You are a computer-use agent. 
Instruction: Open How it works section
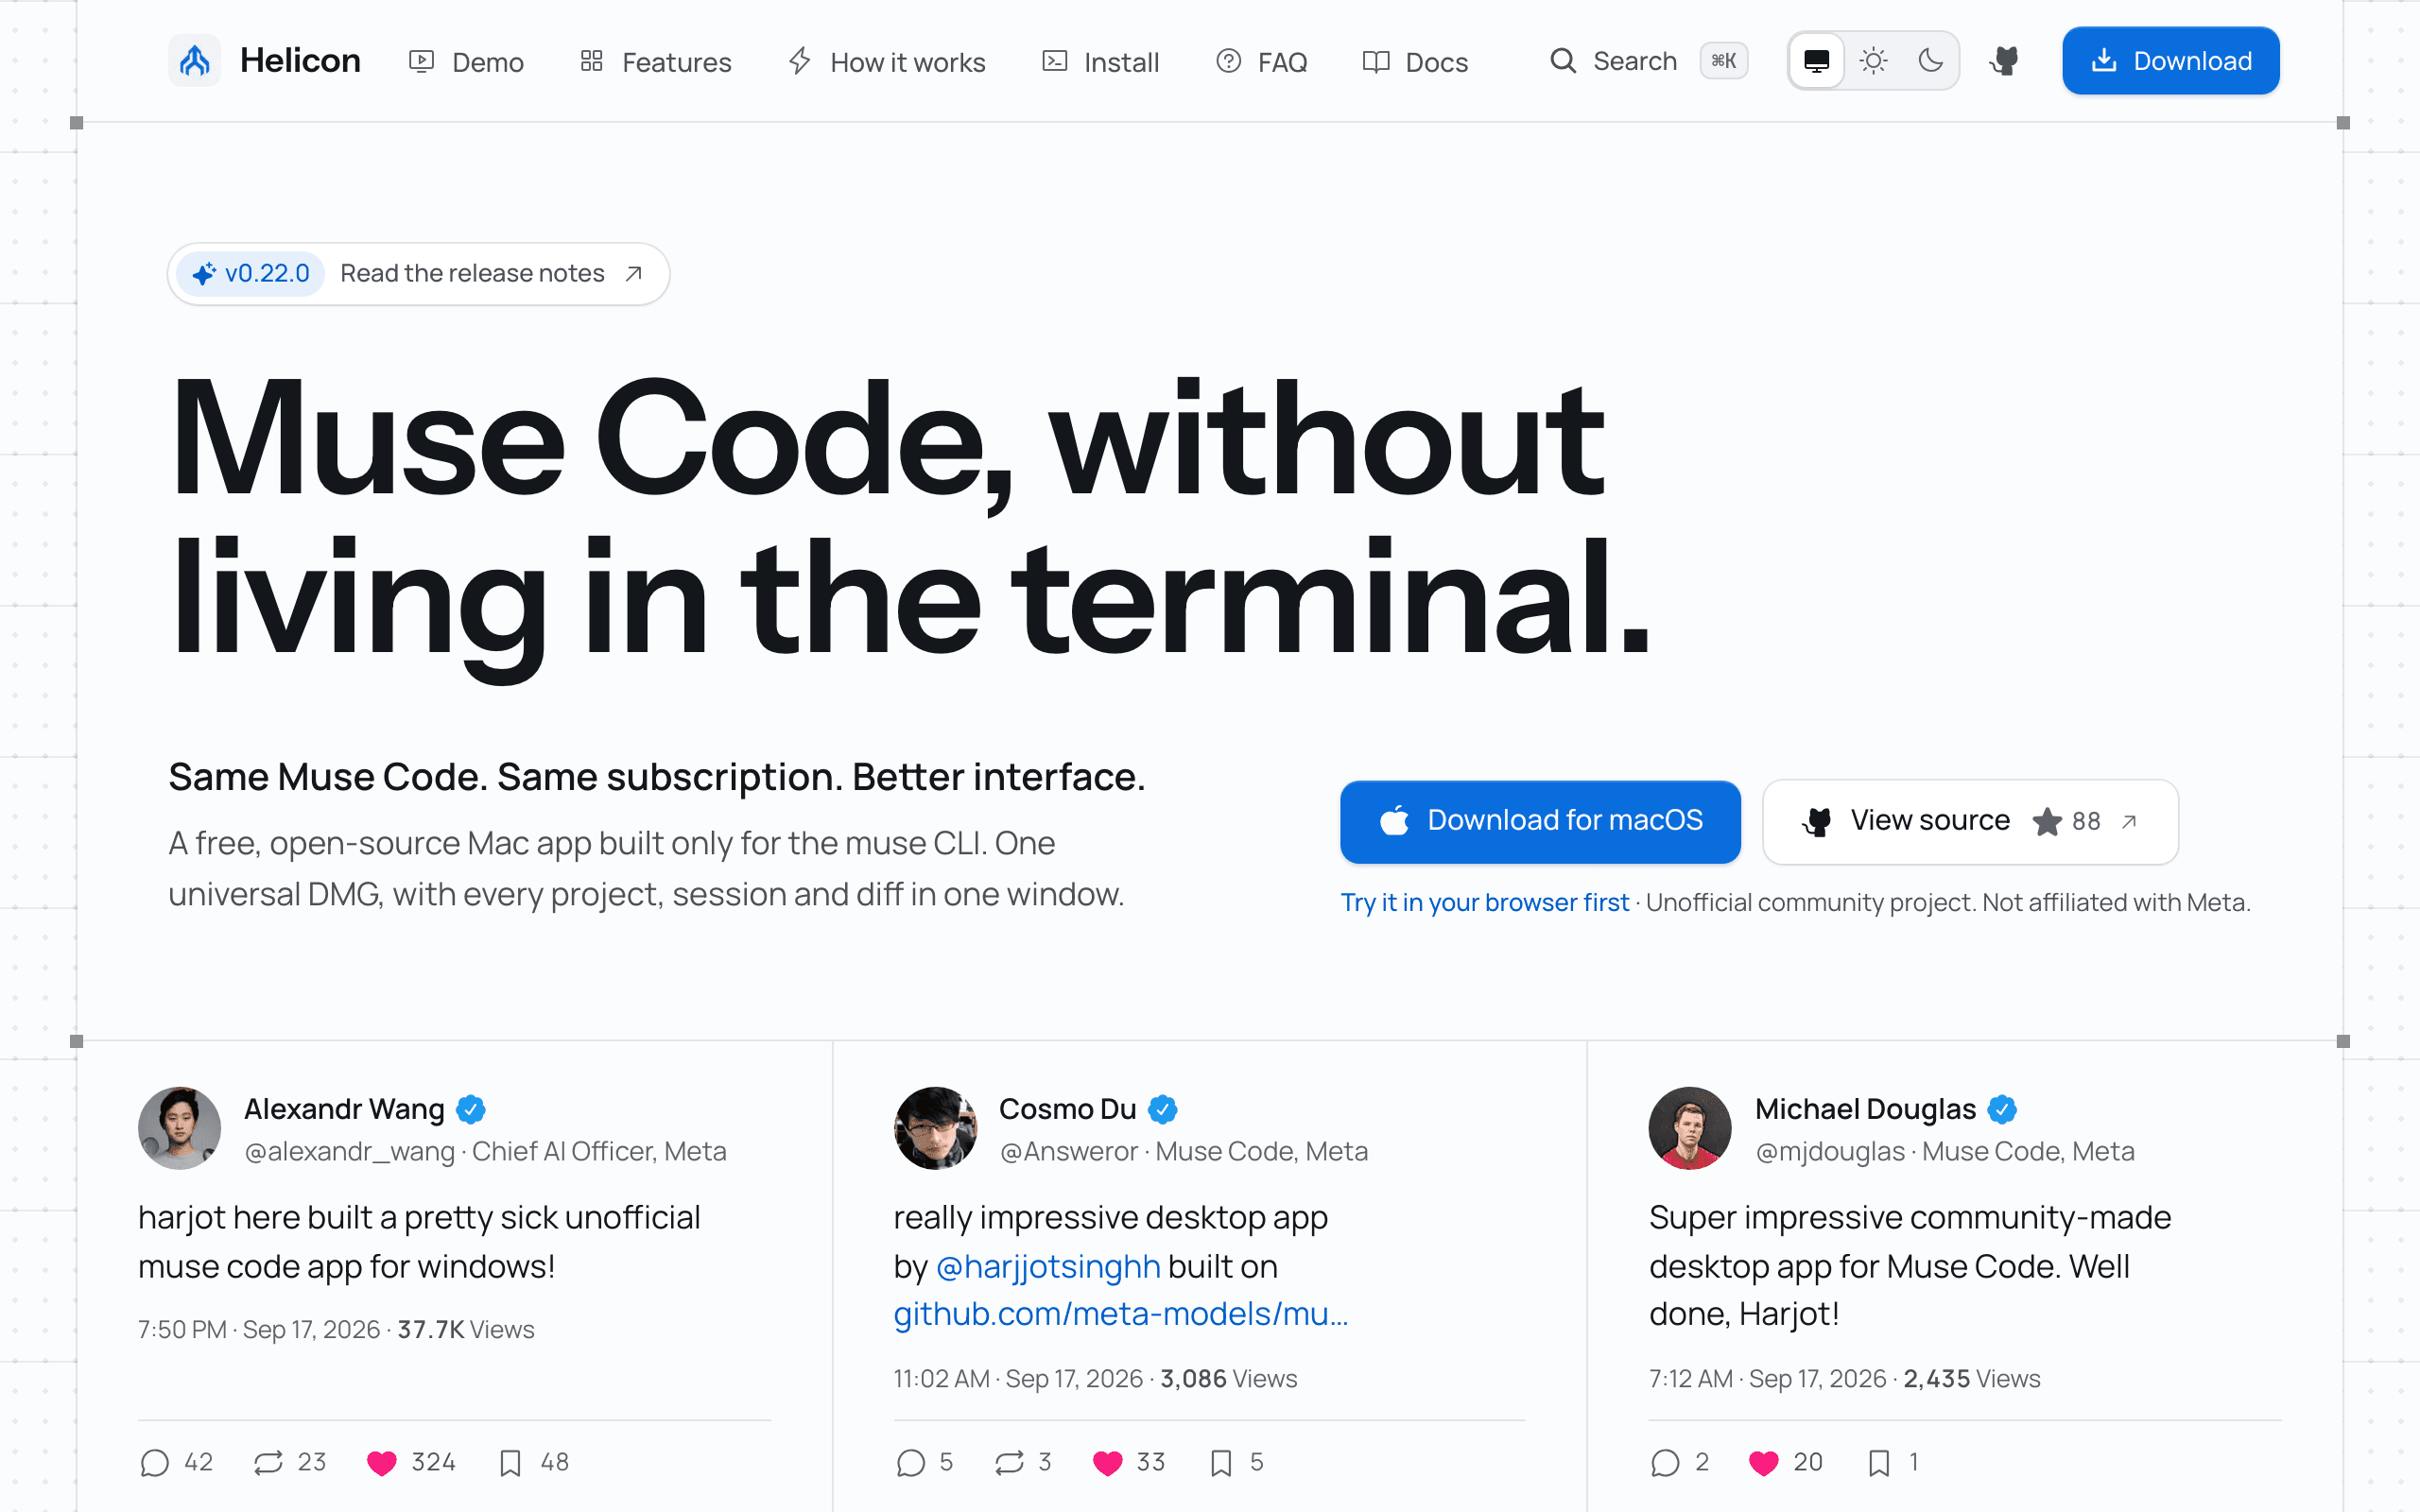pos(886,62)
